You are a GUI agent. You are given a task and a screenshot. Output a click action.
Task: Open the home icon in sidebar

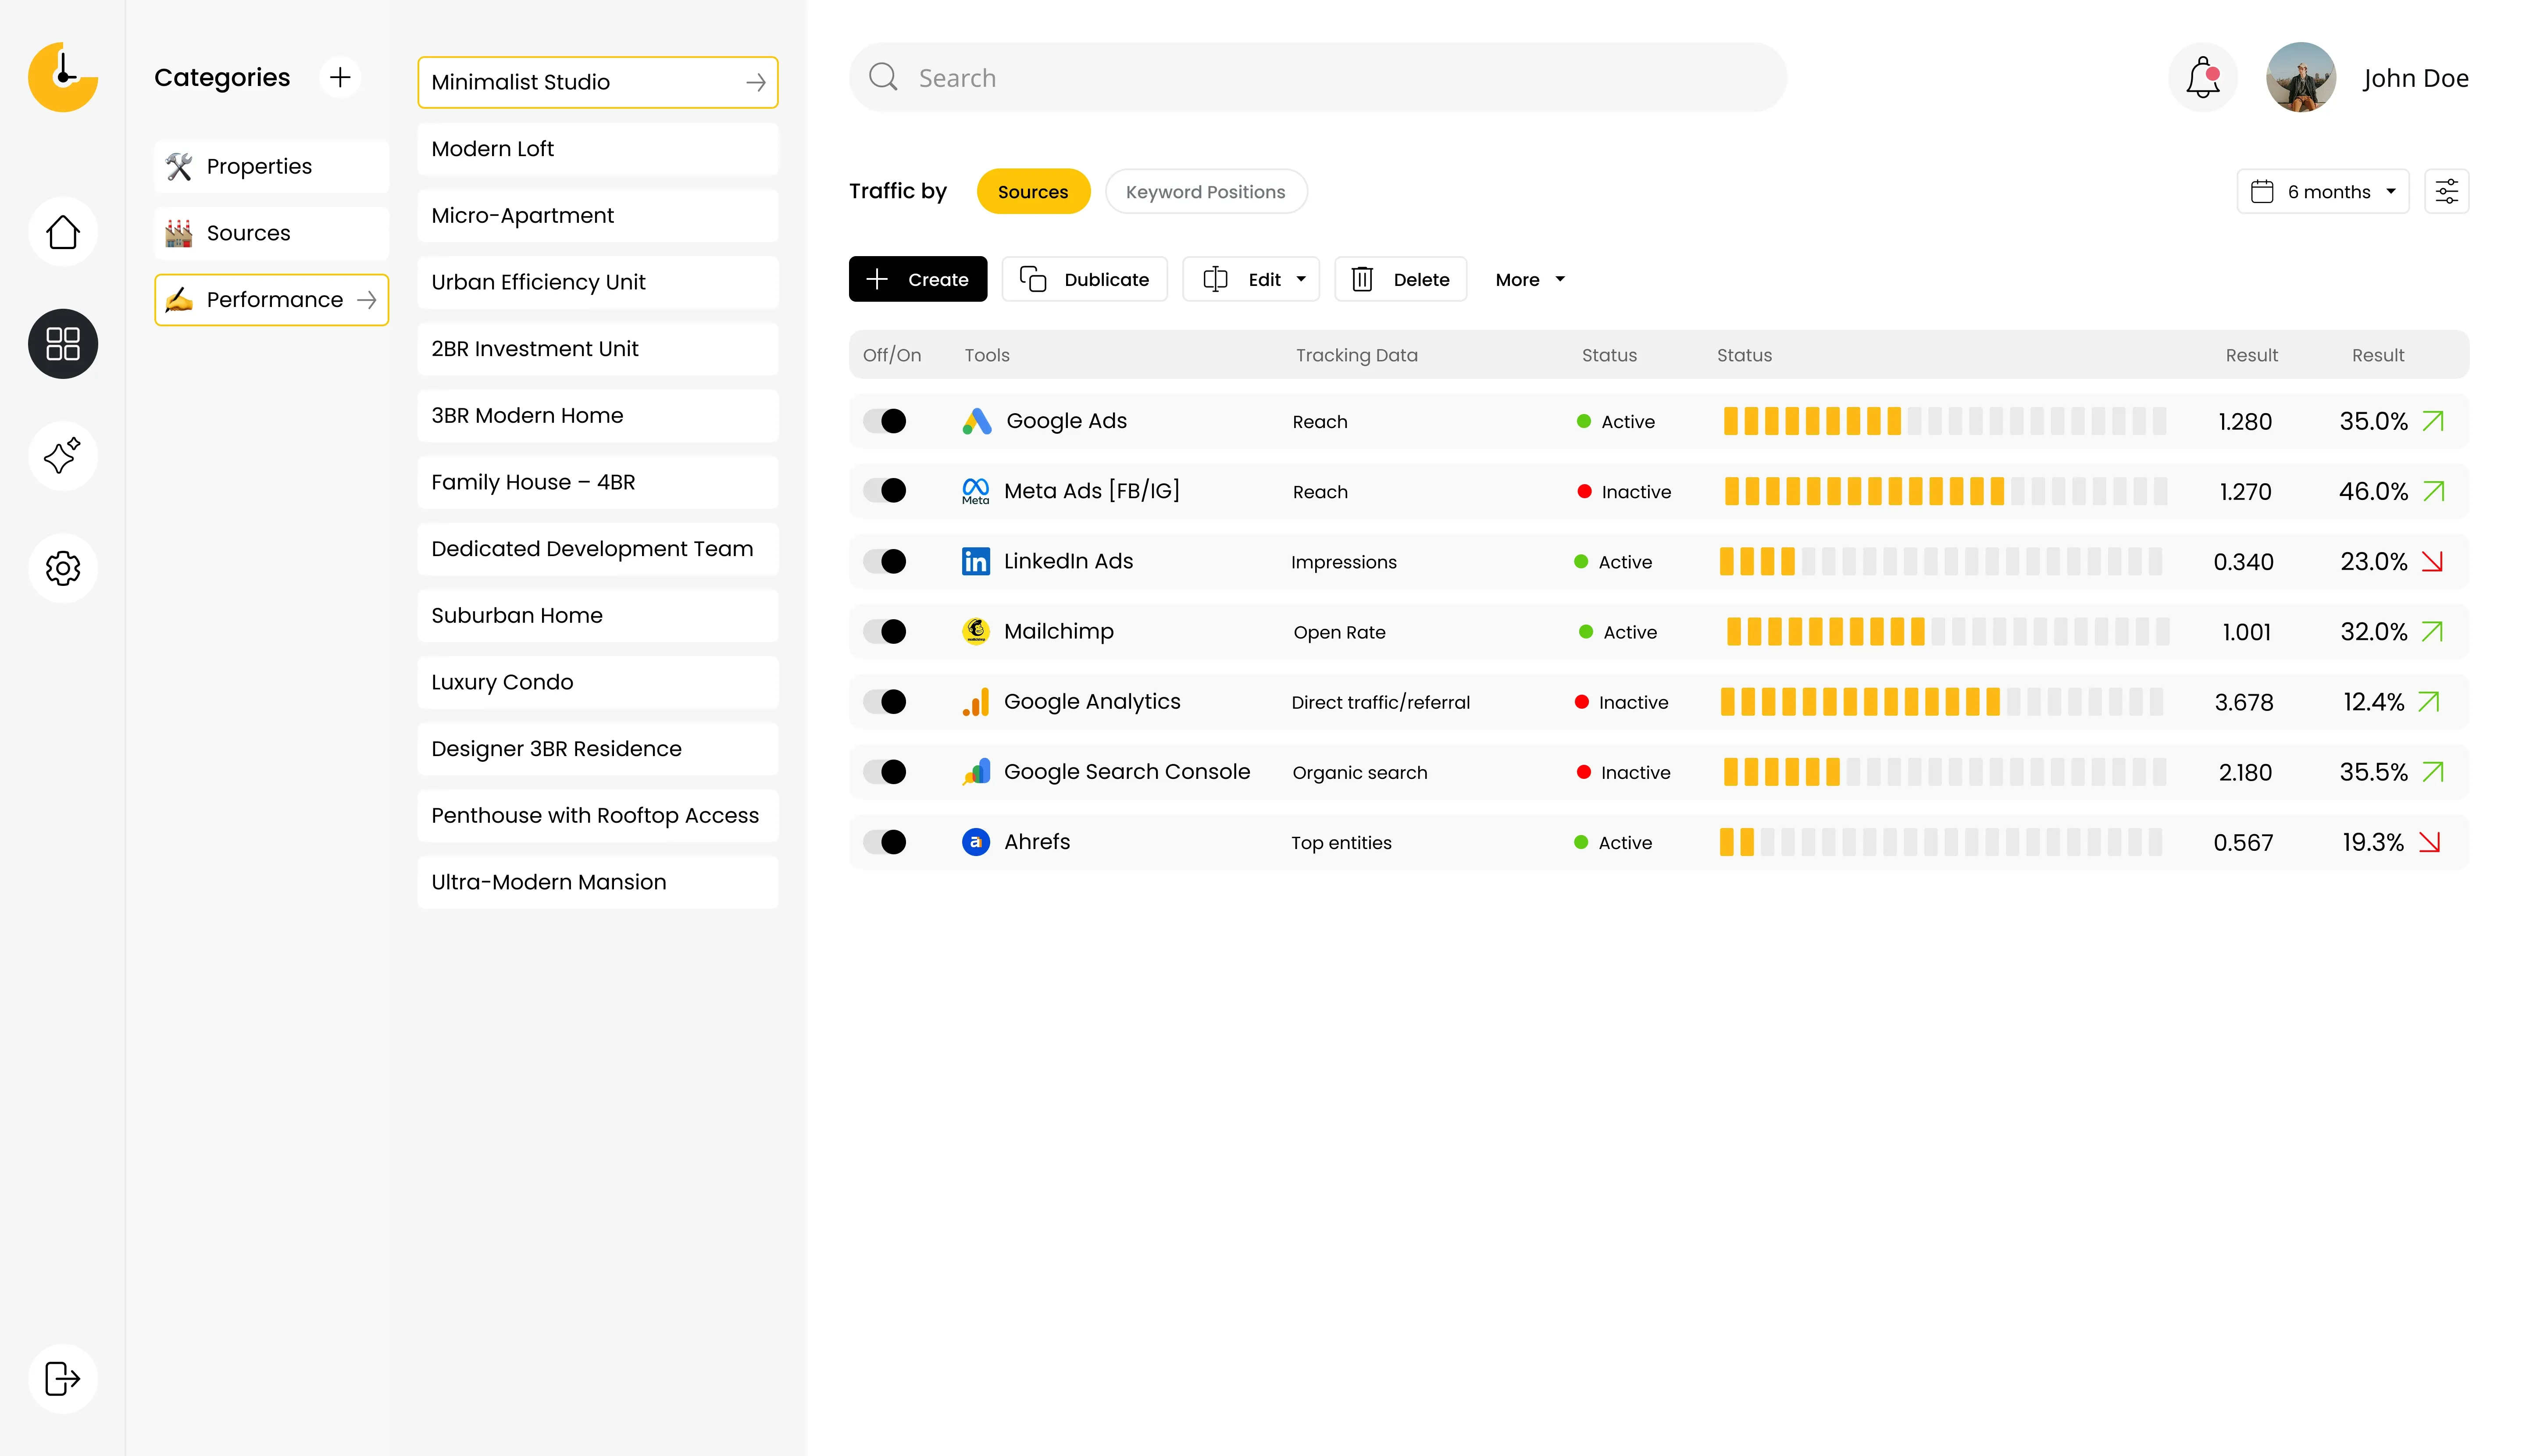pyautogui.click(x=63, y=232)
